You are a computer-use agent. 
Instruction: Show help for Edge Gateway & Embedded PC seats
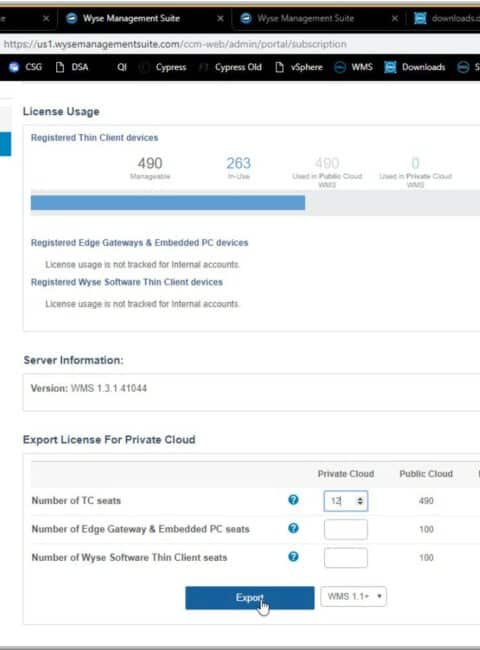293,528
